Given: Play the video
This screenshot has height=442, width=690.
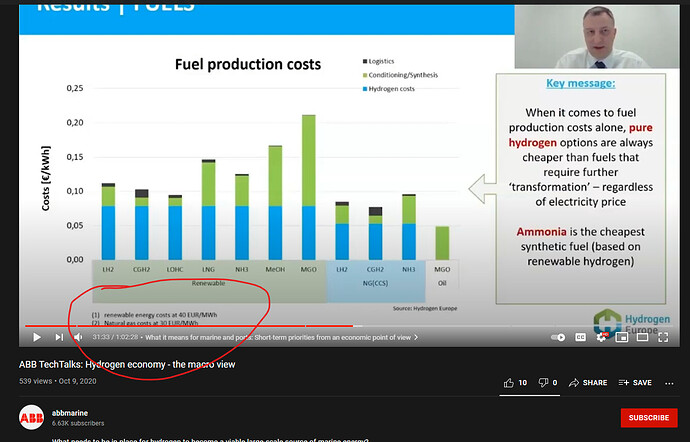Looking at the screenshot, I should tap(37, 337).
